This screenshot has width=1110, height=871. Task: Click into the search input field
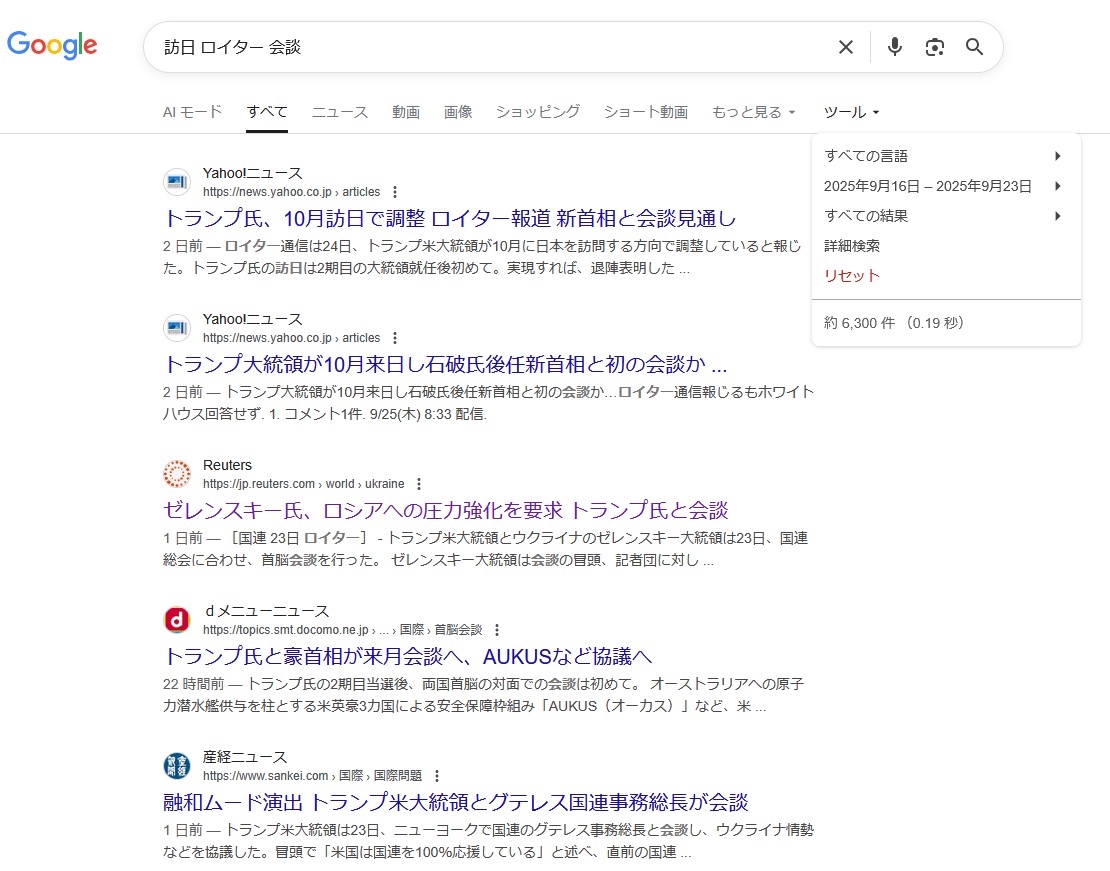click(x=490, y=47)
